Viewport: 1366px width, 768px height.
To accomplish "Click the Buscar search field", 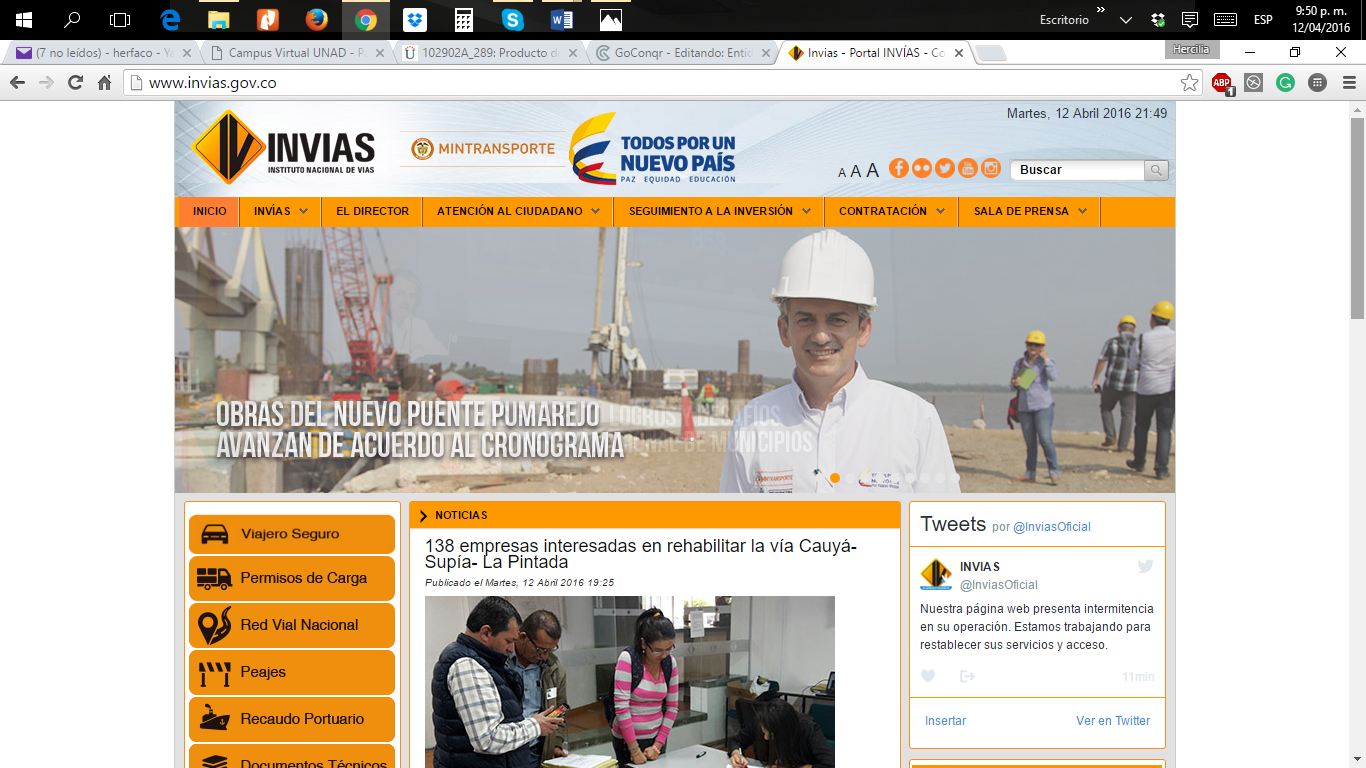I will tap(1077, 170).
